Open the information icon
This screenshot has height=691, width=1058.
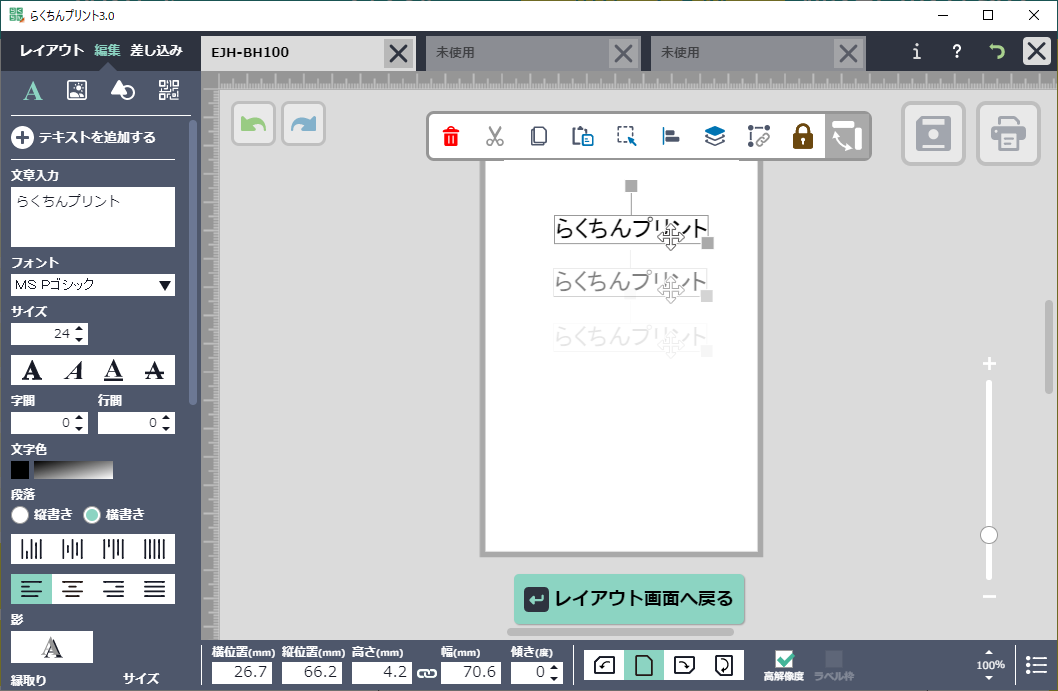pos(916,52)
